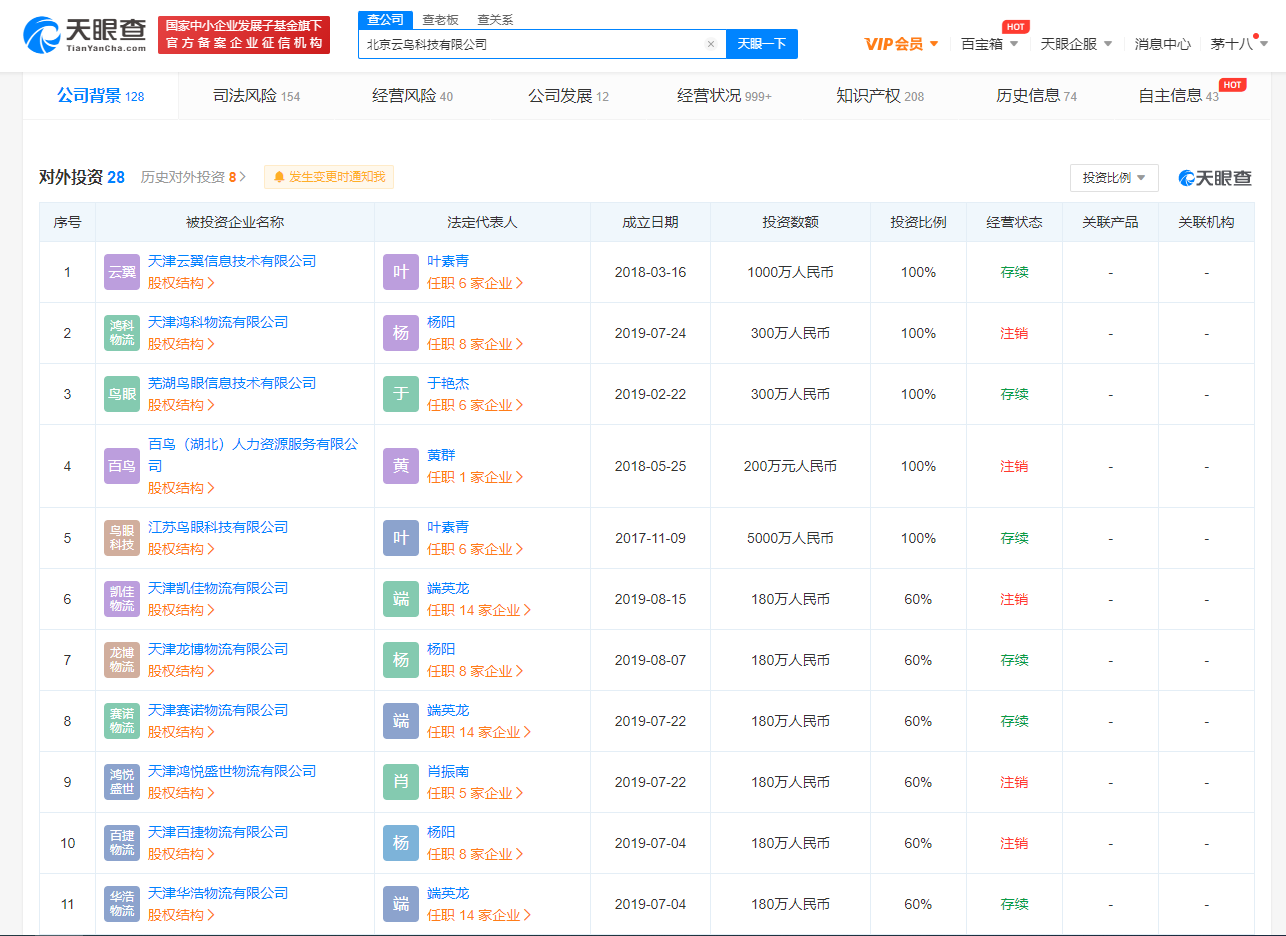
Task: Click the 鸿悦盛世 company logo badge
Action: pos(122,782)
